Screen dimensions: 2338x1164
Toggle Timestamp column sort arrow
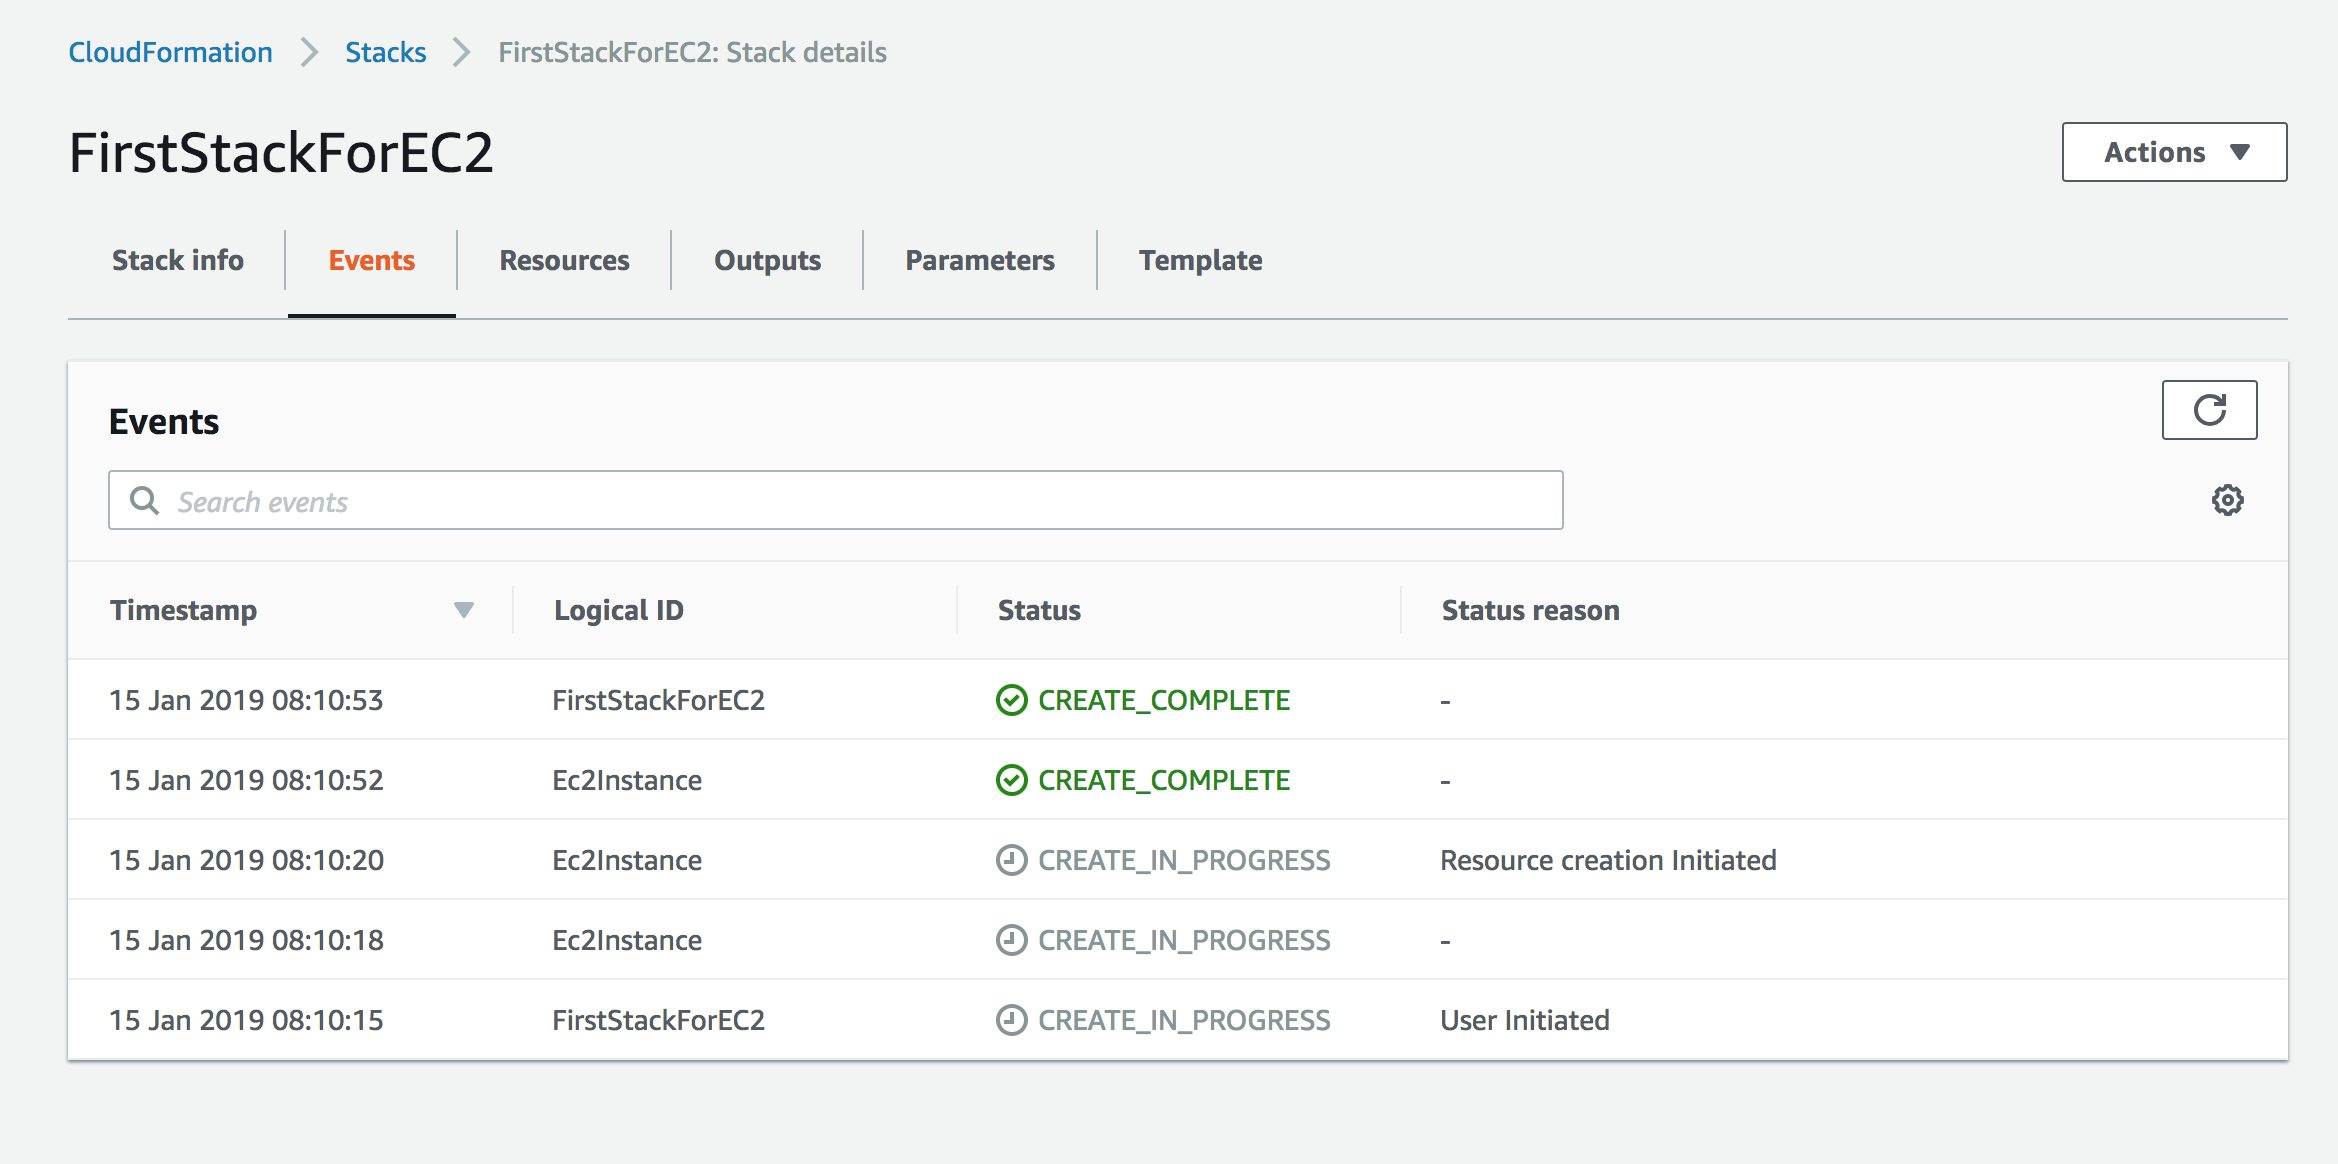point(463,610)
